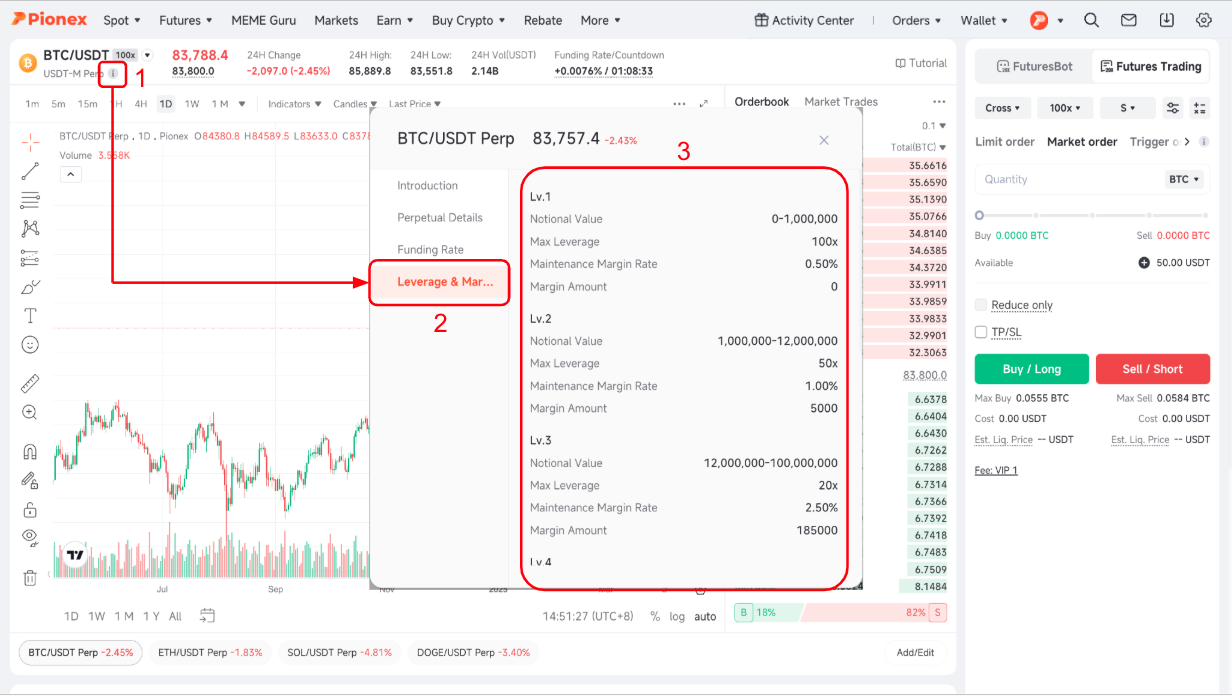1232x696 pixels.
Task: Open chart more-options ellipsis
Action: (680, 104)
